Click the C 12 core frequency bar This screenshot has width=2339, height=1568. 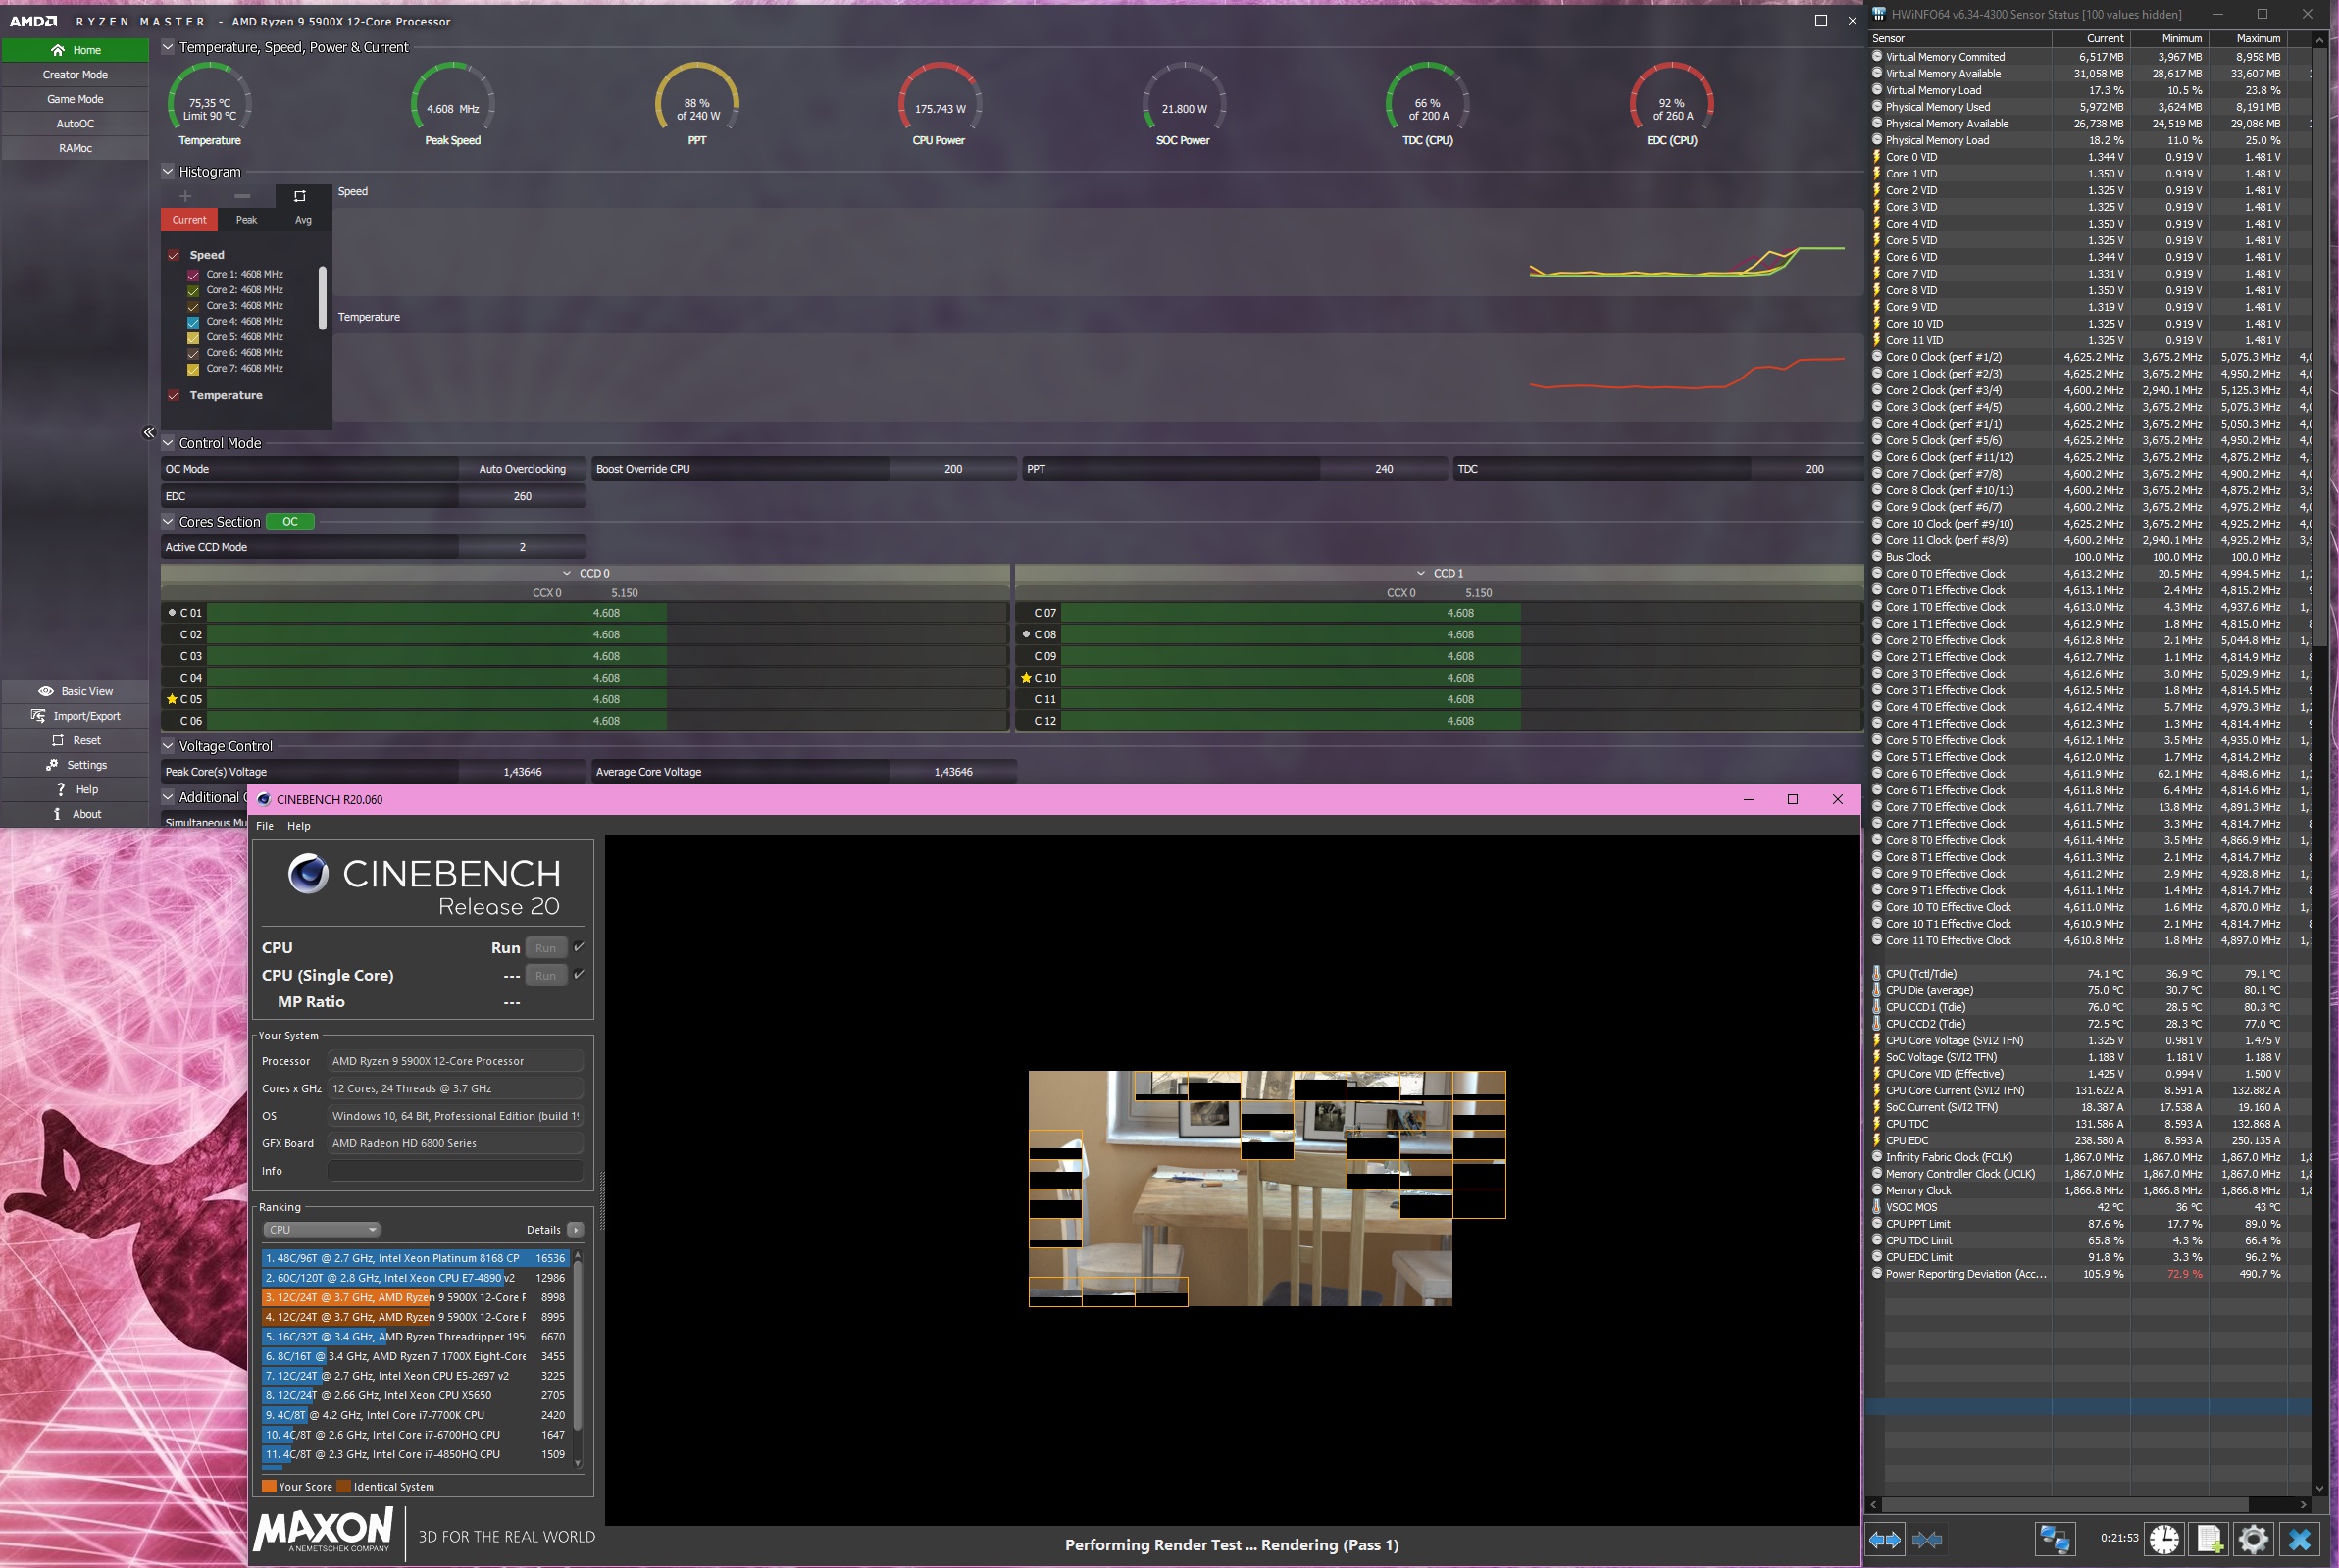(x=1460, y=721)
